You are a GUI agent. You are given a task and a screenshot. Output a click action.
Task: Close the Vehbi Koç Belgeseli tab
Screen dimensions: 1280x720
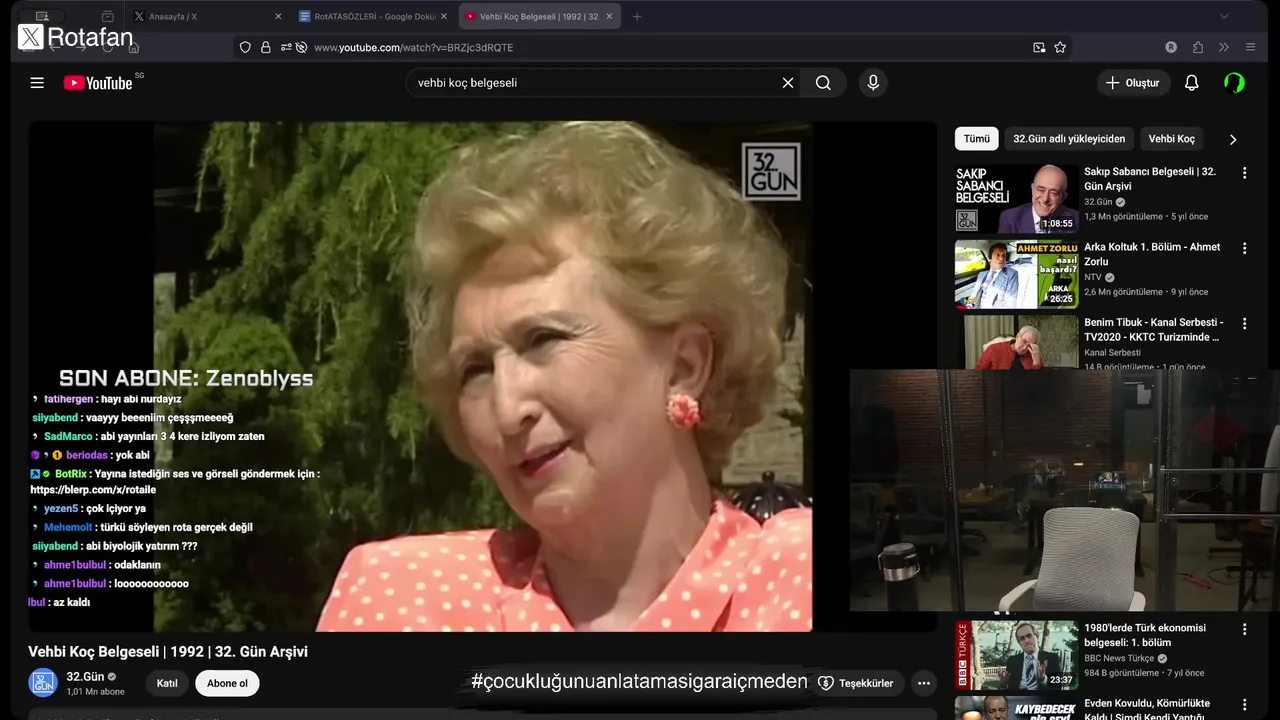609,16
